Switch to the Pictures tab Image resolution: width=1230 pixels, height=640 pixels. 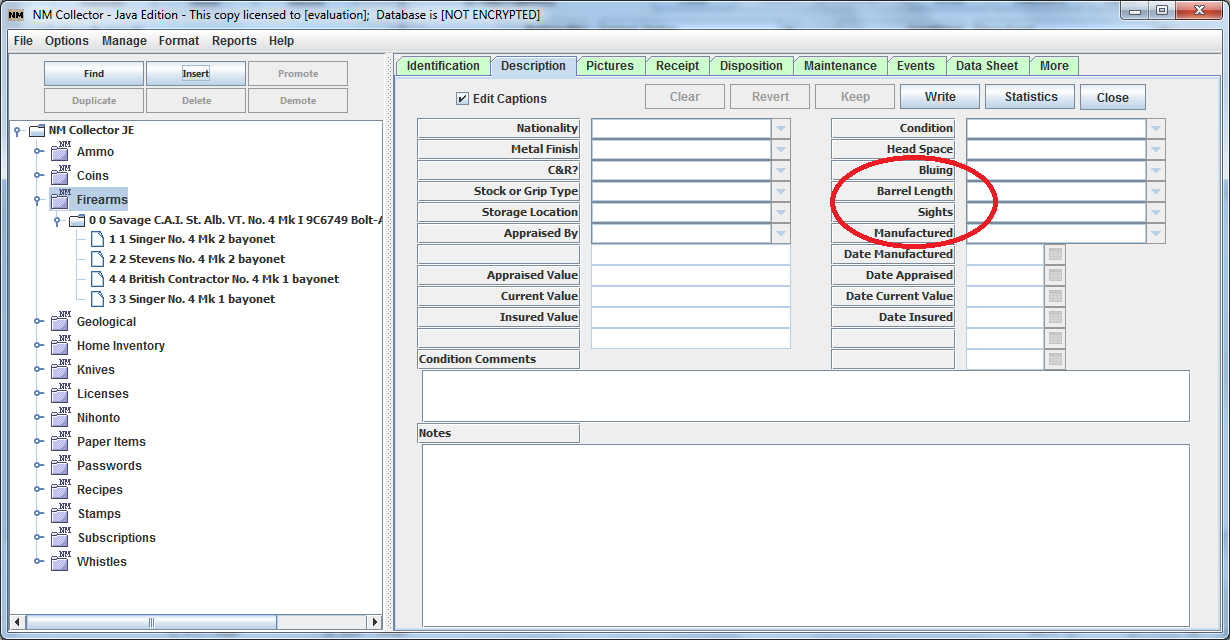pyautogui.click(x=611, y=65)
